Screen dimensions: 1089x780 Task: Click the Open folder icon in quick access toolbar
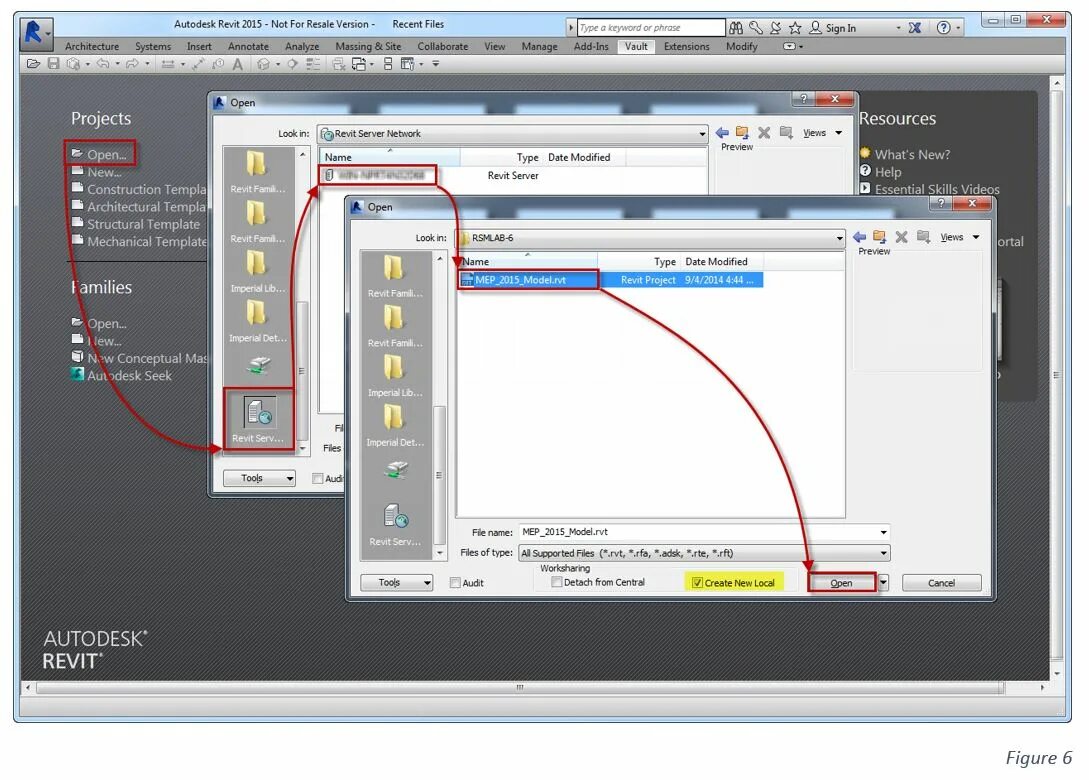[33, 64]
